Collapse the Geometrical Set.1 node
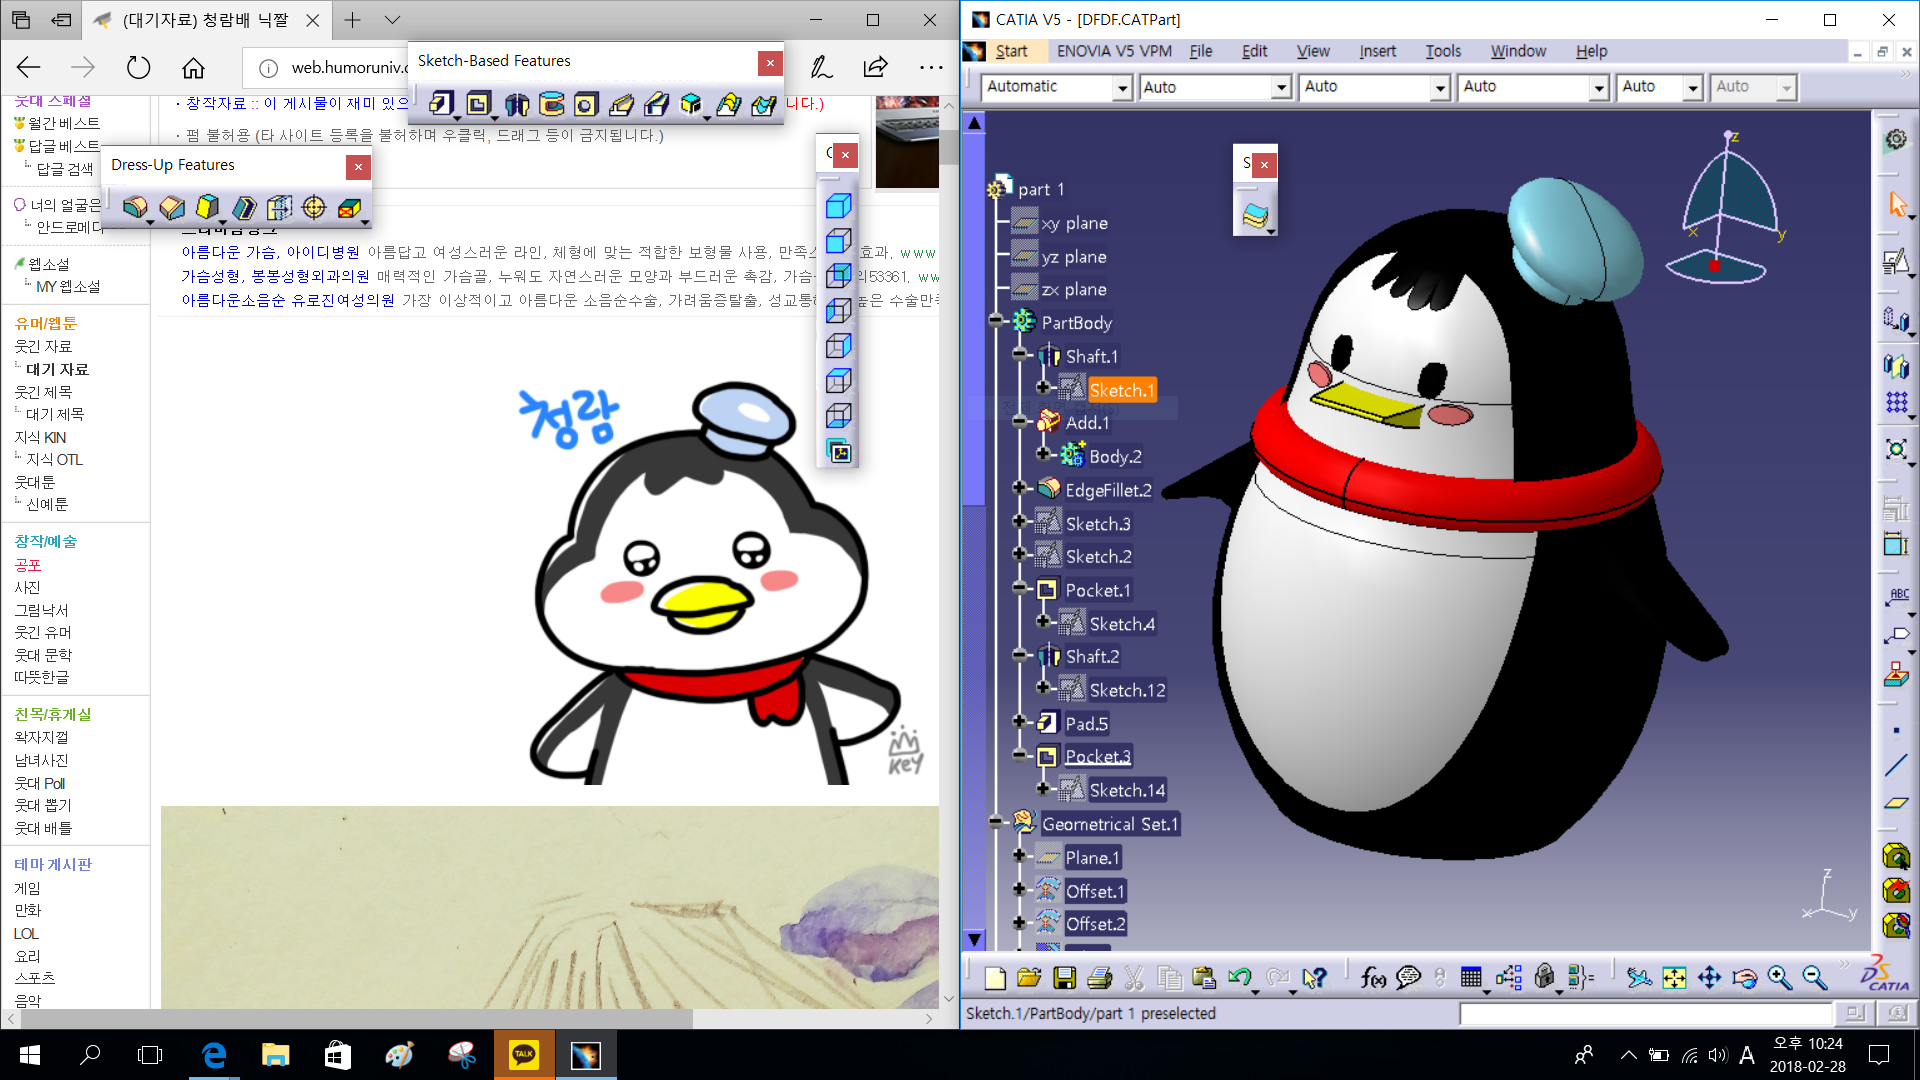 click(996, 822)
